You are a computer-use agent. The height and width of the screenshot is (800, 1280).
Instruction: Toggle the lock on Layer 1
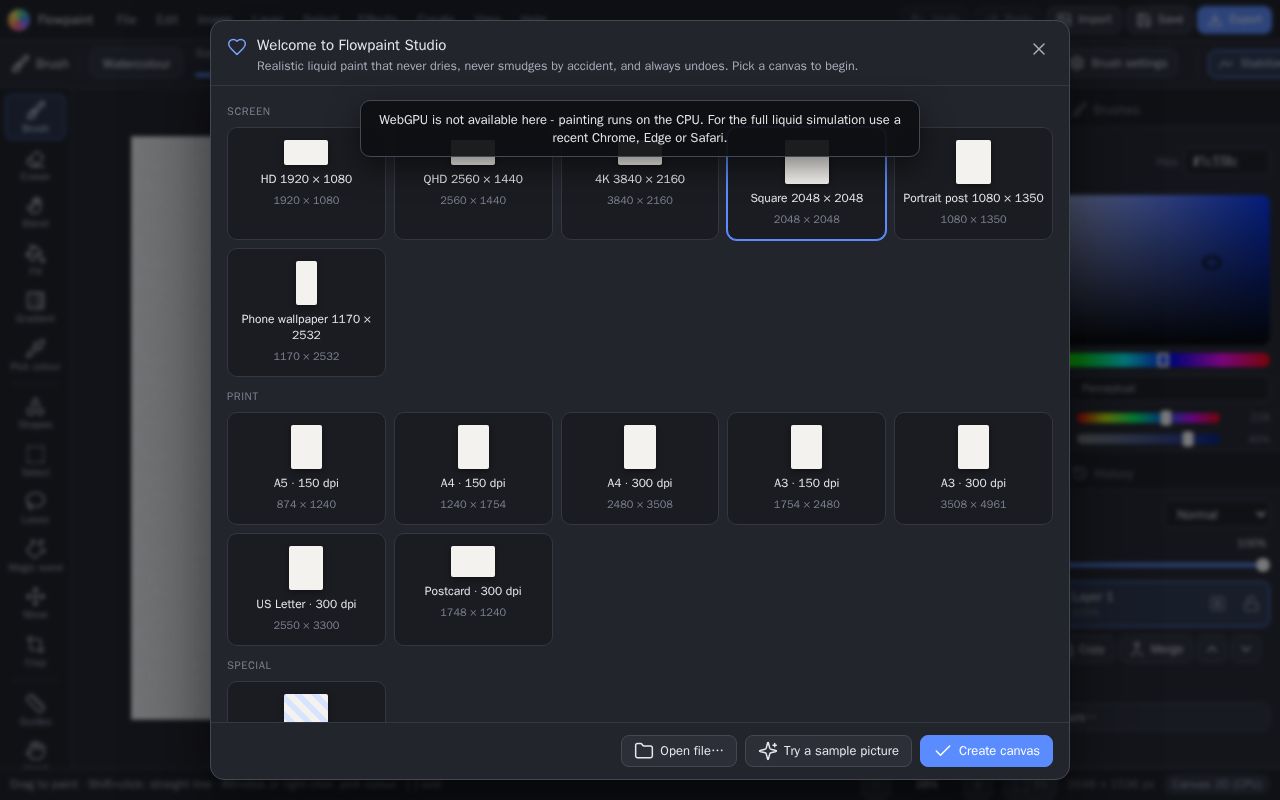pyautogui.click(x=1251, y=604)
